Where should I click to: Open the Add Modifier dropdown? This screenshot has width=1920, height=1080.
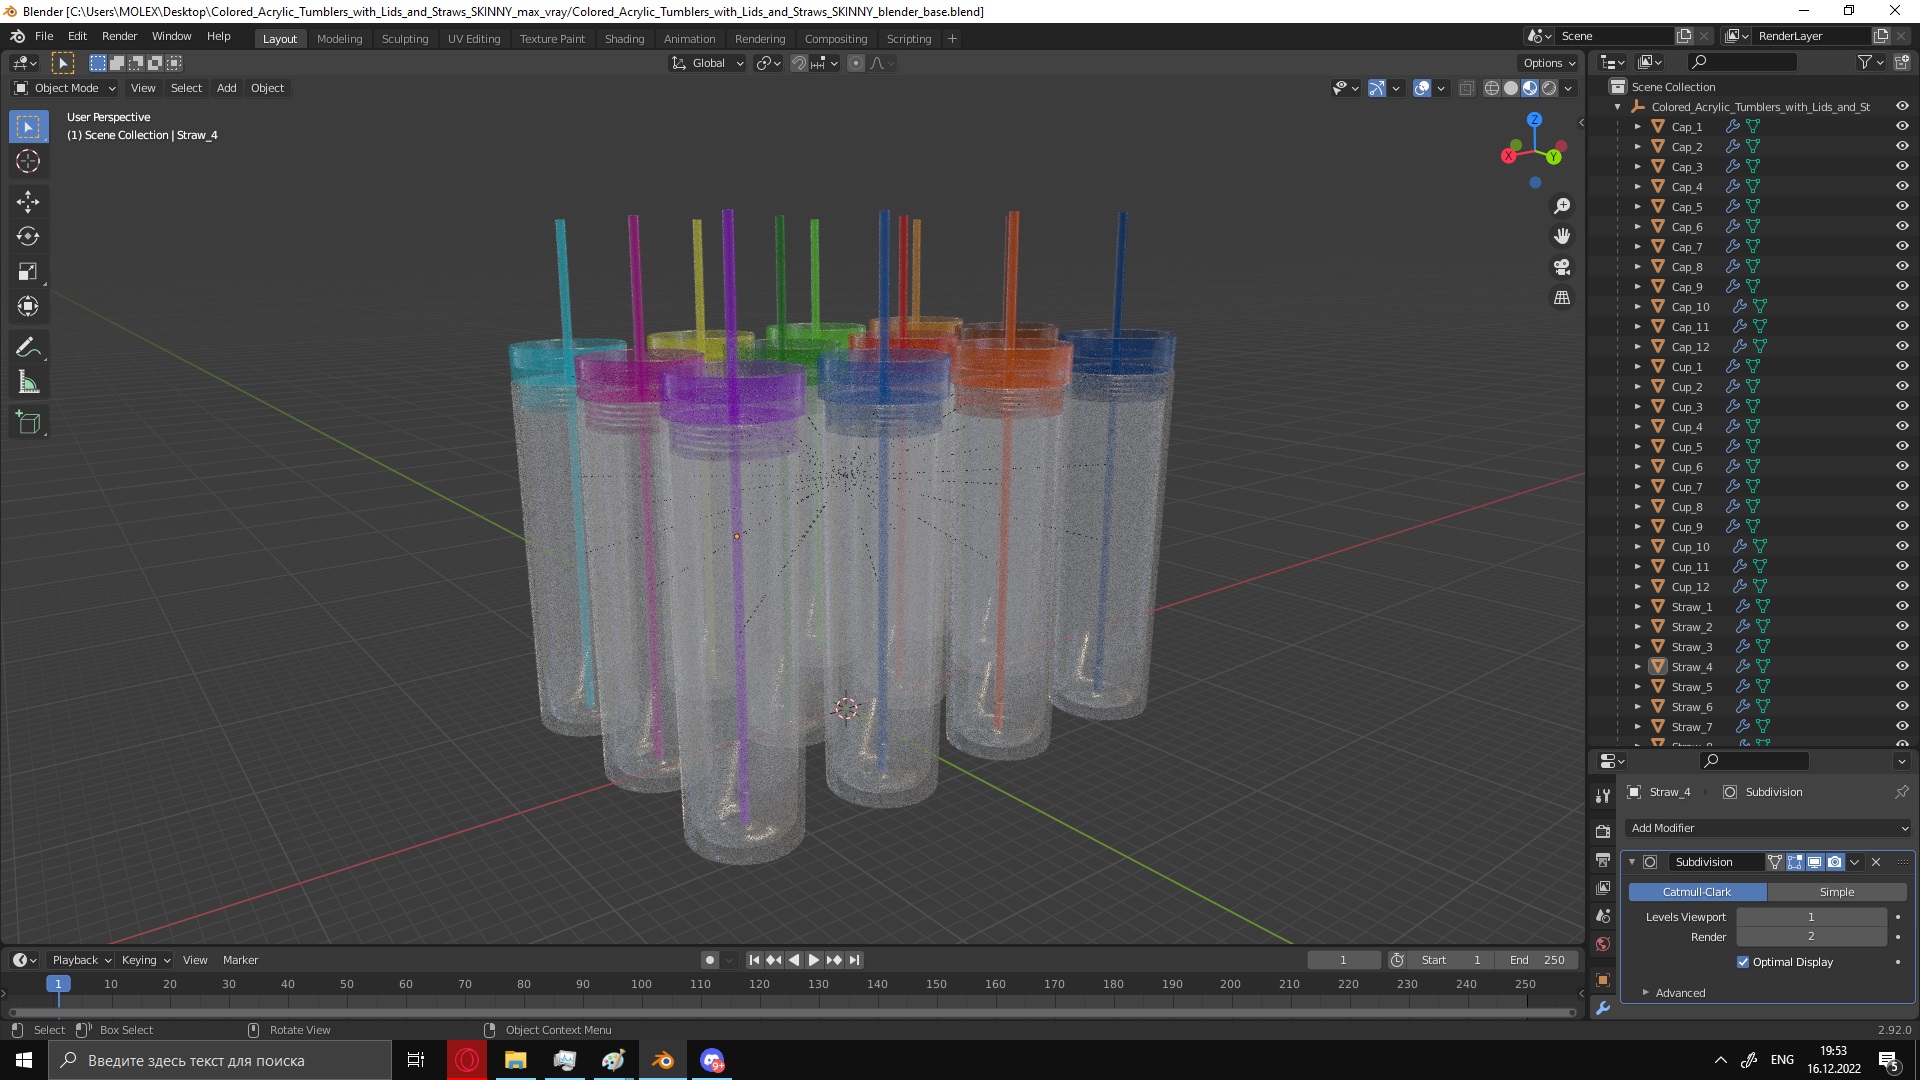pos(1768,828)
